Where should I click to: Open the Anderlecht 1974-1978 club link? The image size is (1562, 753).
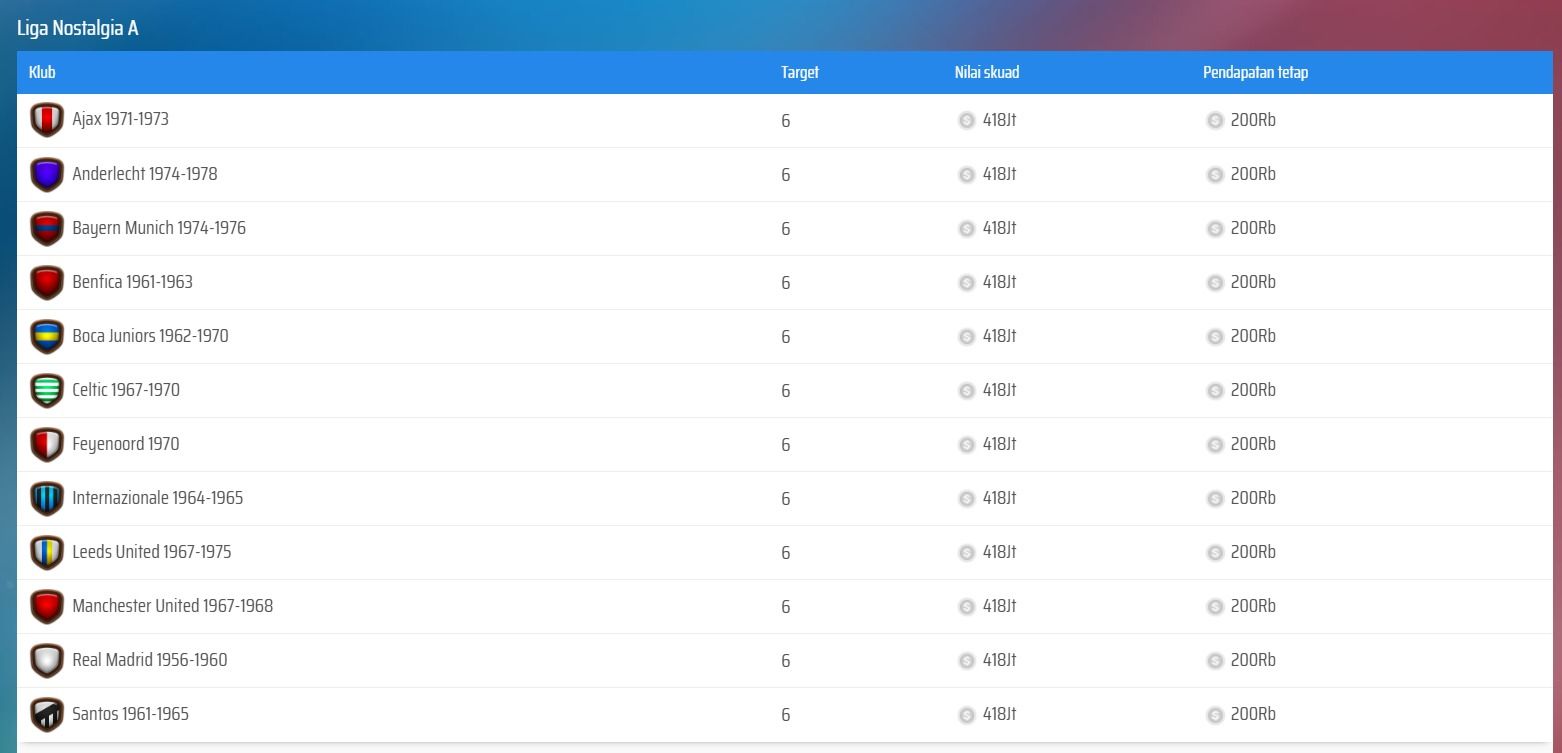[x=145, y=173]
